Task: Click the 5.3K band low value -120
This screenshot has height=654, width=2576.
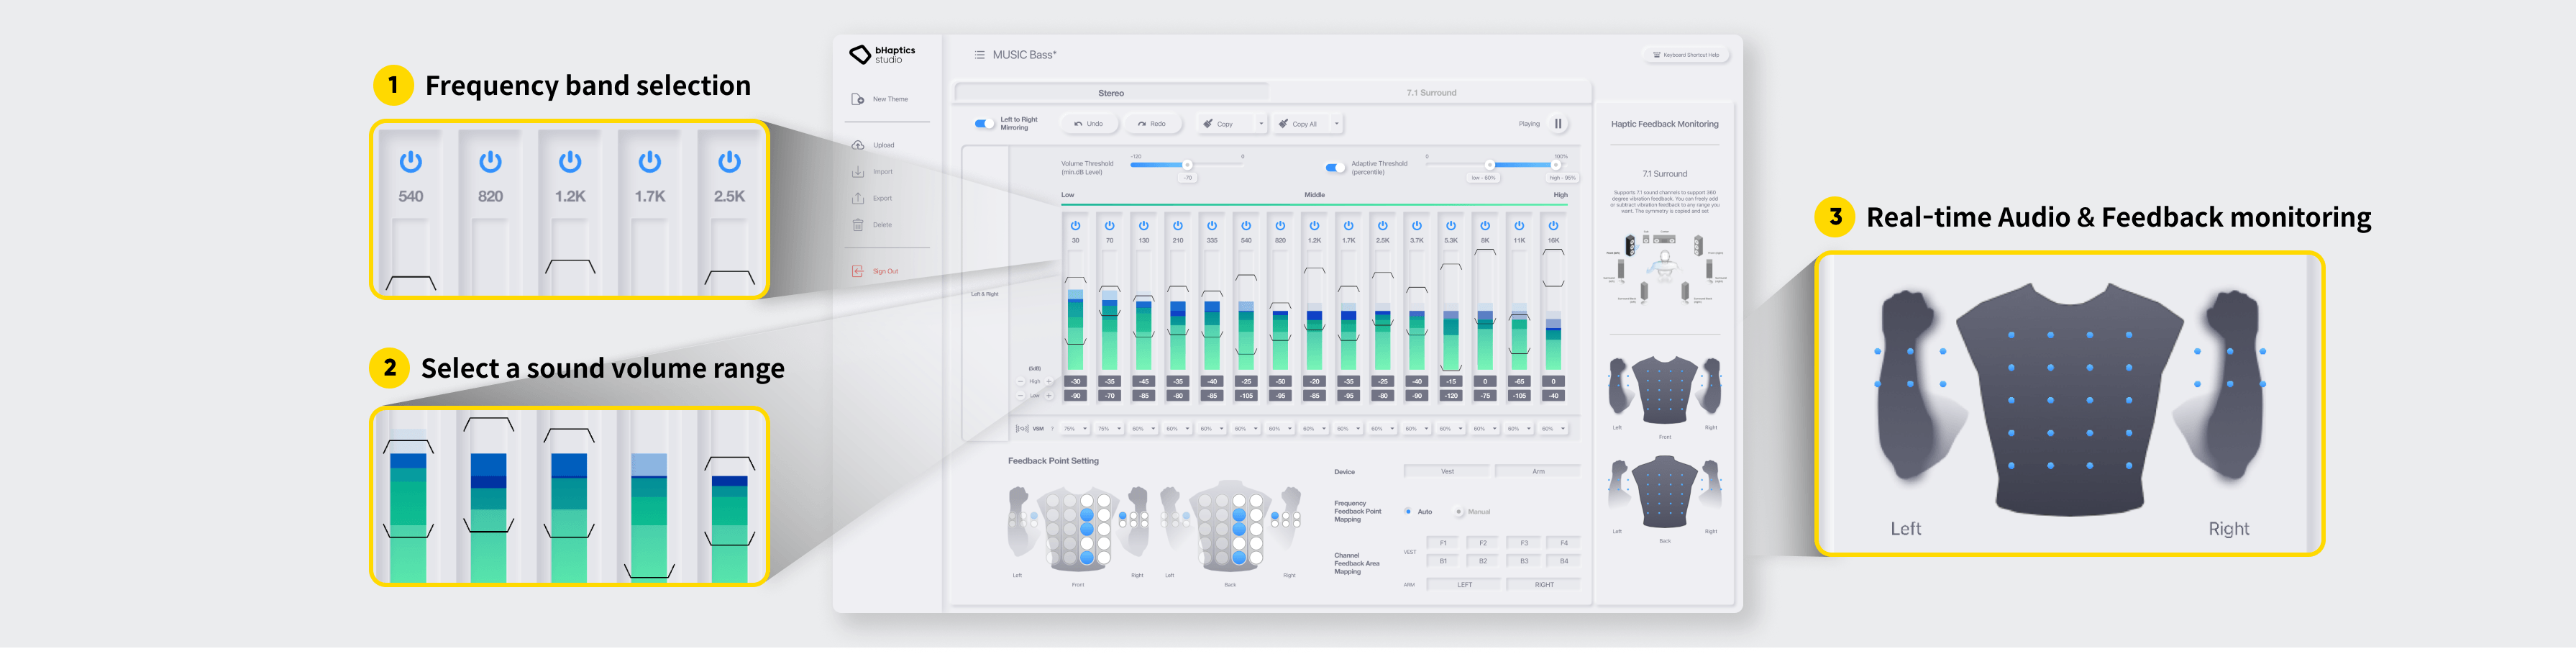Action: [1451, 396]
